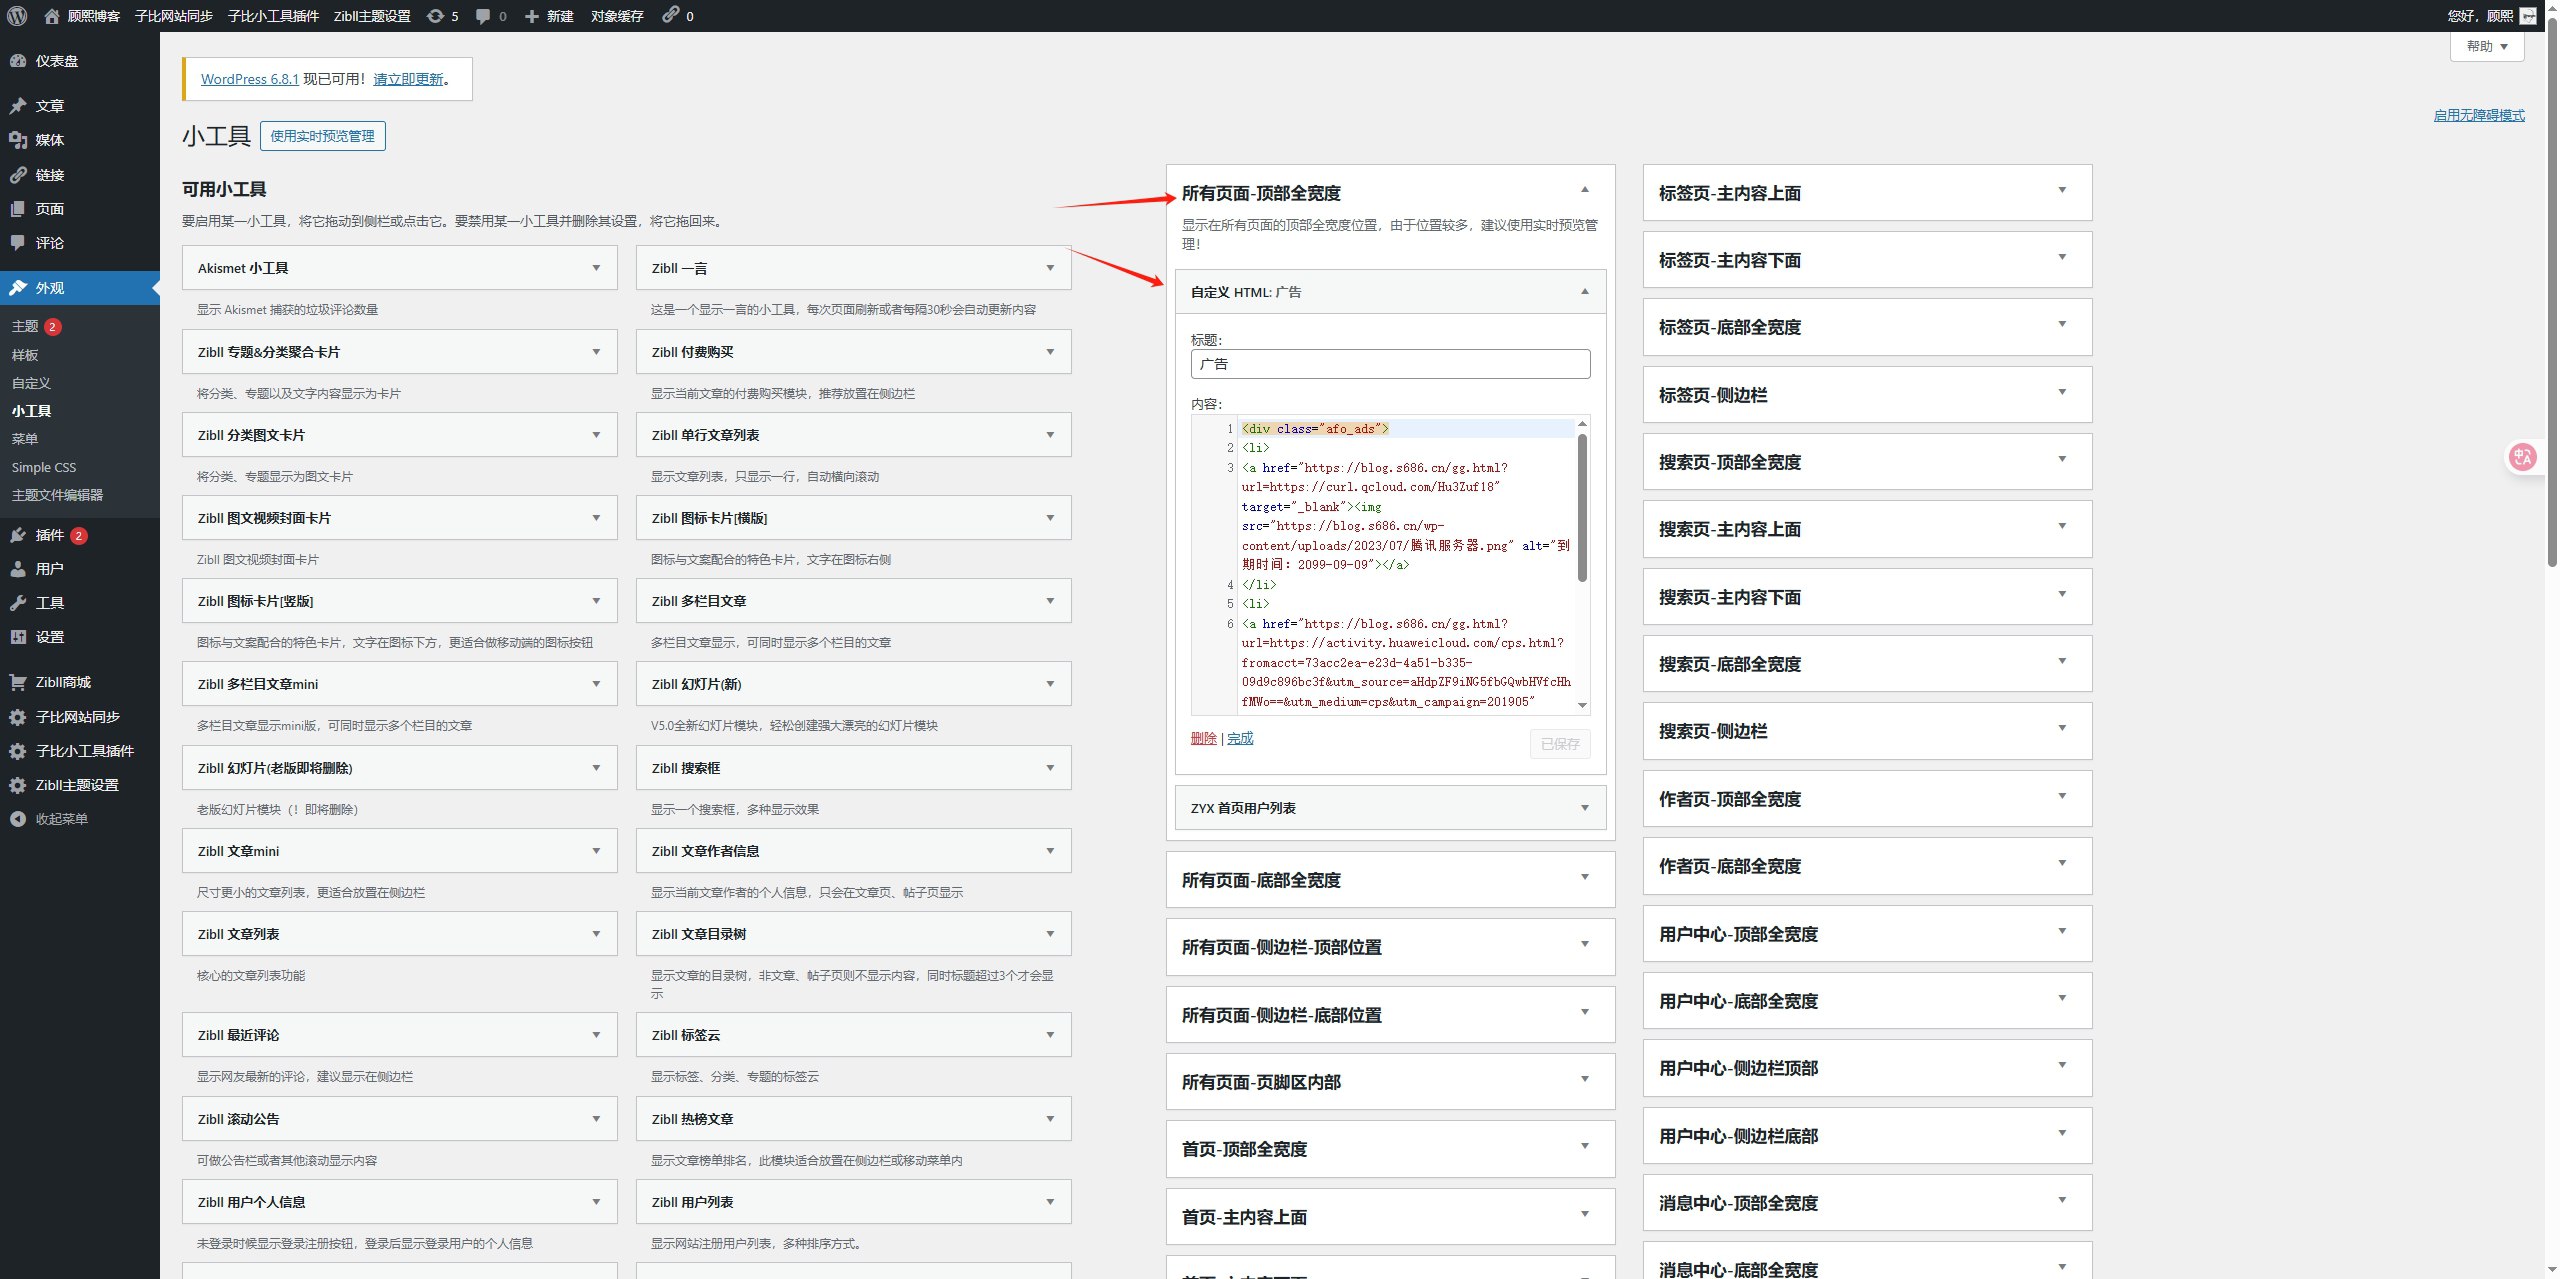Expand the ZYX 首页用户列表 widget
Image resolution: width=2560 pixels, height=1279 pixels.
[1585, 808]
